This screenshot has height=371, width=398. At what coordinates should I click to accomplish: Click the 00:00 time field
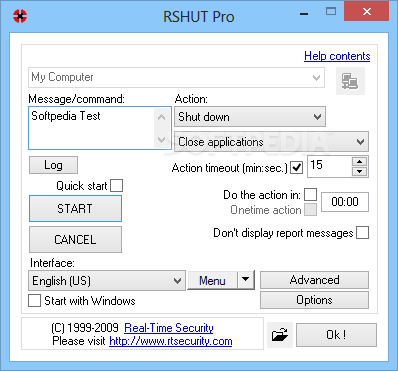pyautogui.click(x=345, y=202)
